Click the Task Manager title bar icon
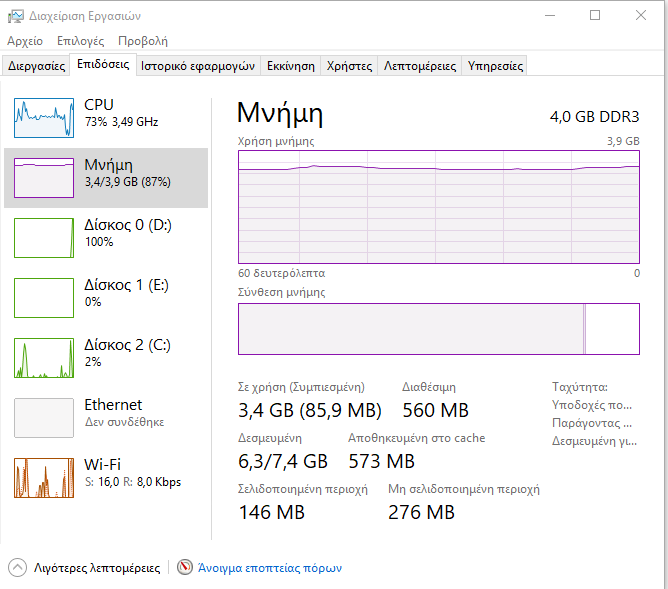This screenshot has width=668, height=589. (x=16, y=16)
